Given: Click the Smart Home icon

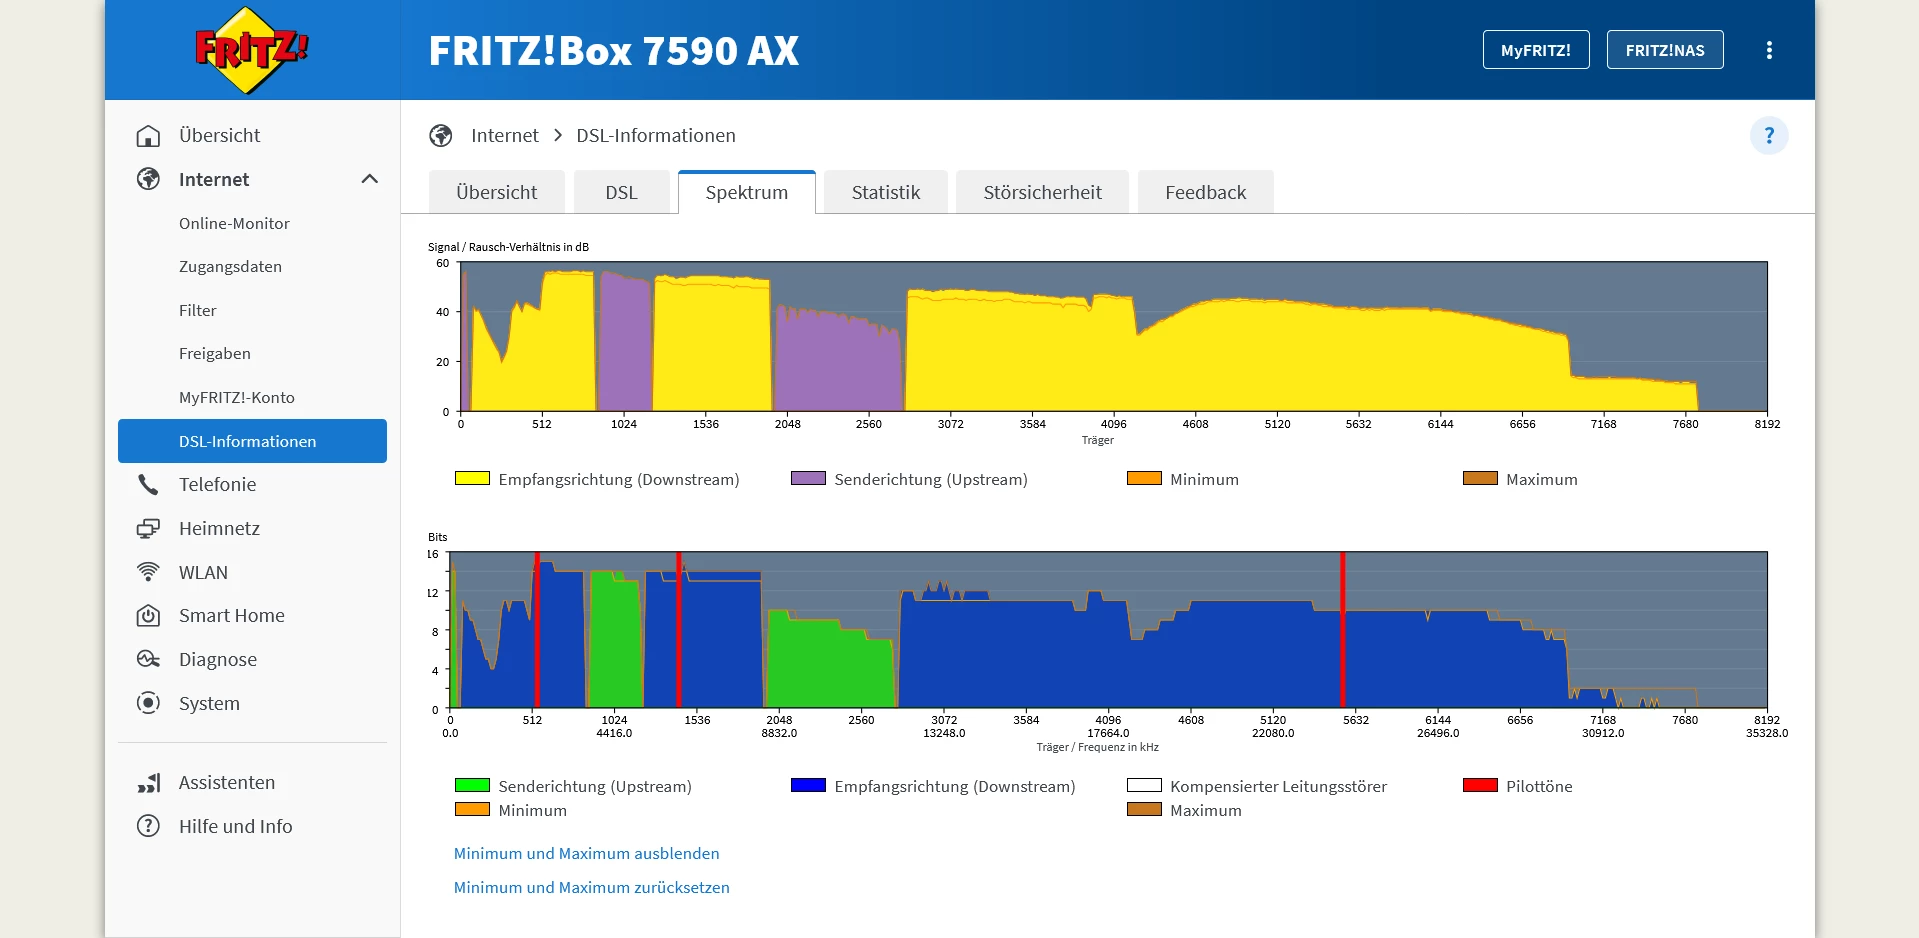Looking at the screenshot, I should [x=148, y=616].
